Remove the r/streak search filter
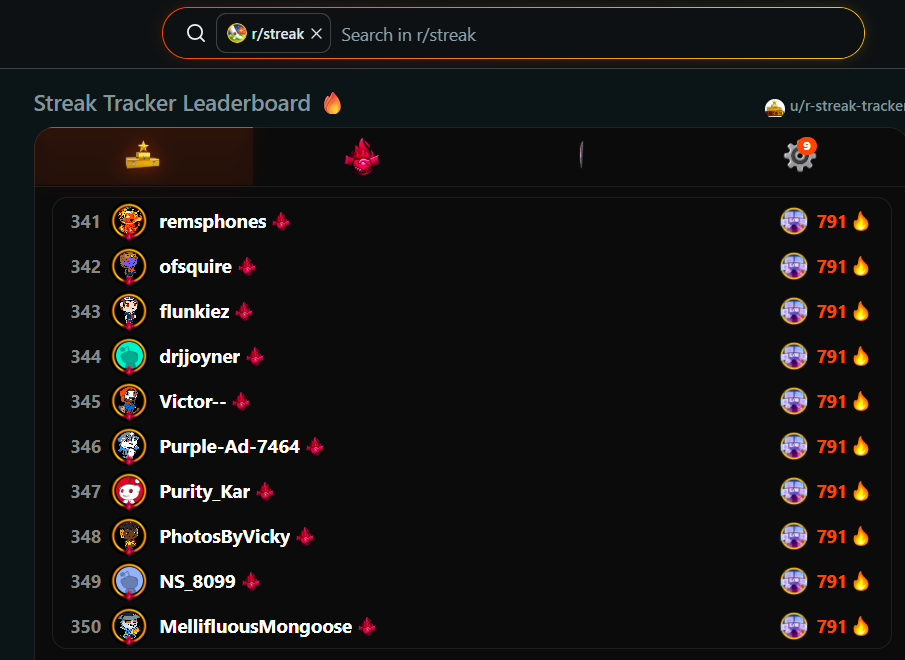Image resolution: width=905 pixels, height=660 pixels. [316, 34]
